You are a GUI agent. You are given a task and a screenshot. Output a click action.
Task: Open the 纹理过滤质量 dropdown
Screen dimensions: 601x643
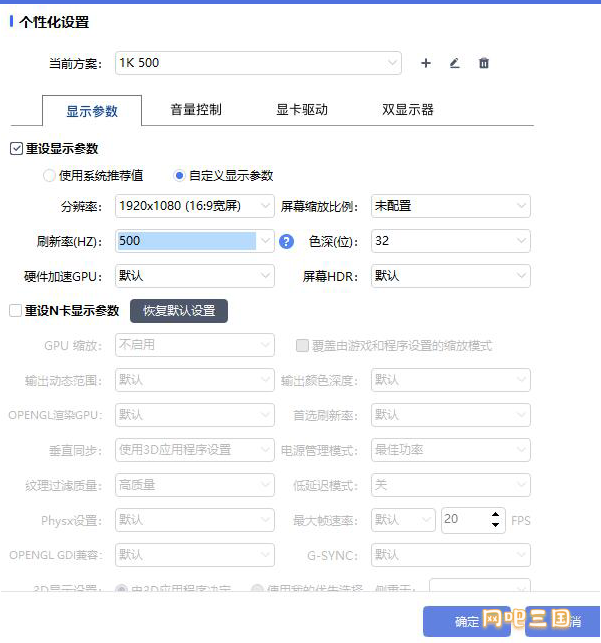click(195, 485)
